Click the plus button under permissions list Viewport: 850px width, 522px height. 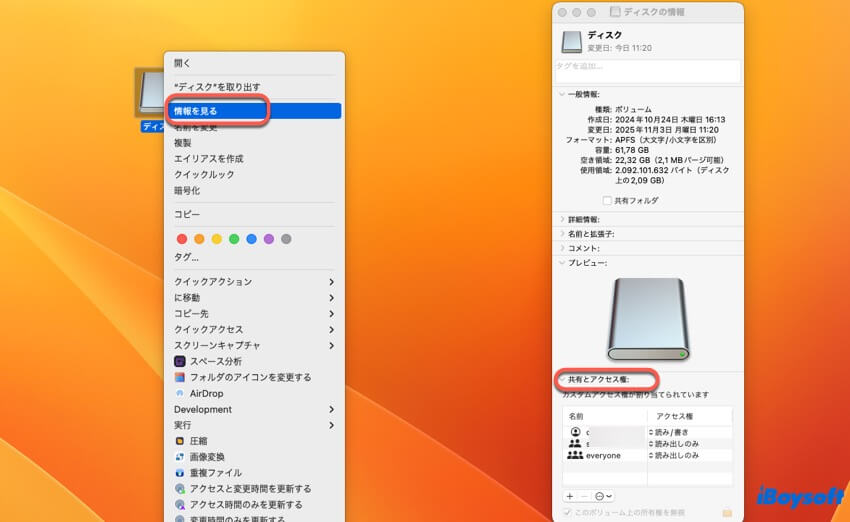pyautogui.click(x=570, y=496)
